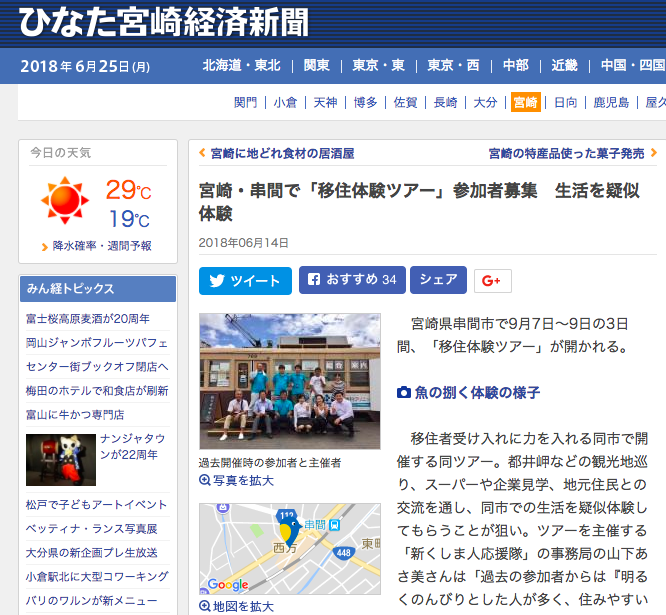
Task: Click the Facebook recommend button showing 34
Action: coord(352,280)
